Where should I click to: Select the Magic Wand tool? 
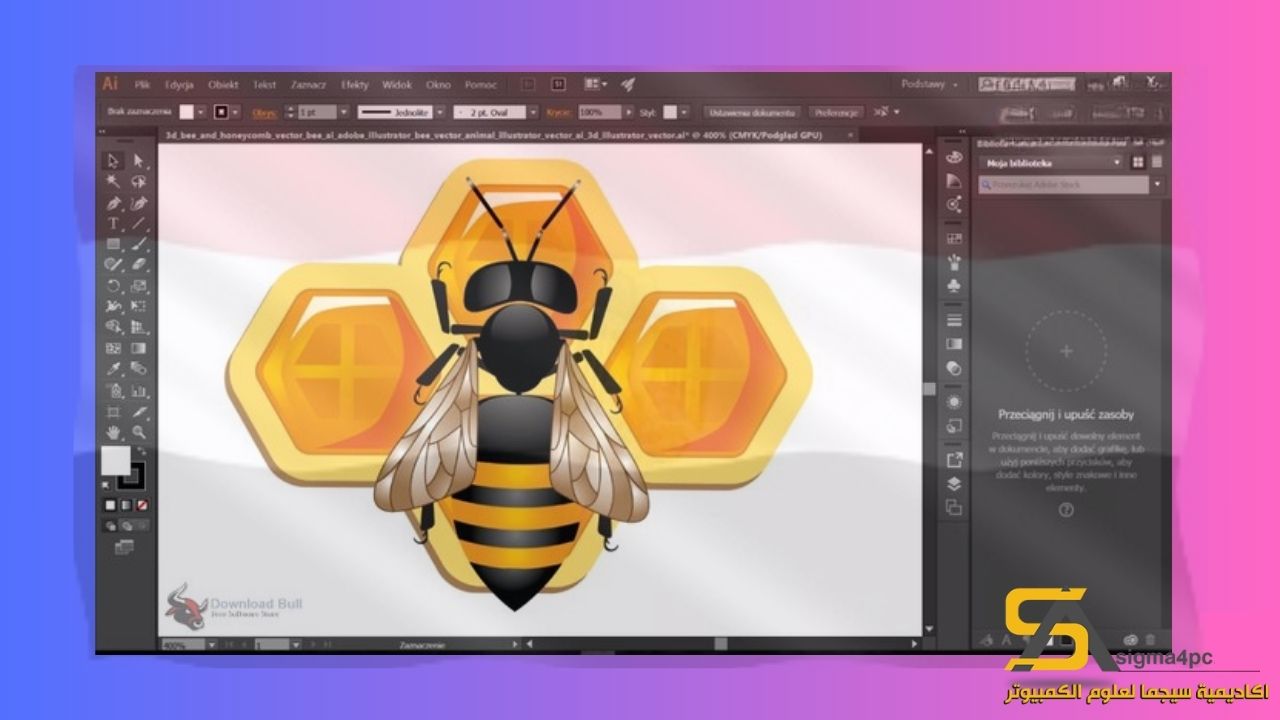(113, 181)
